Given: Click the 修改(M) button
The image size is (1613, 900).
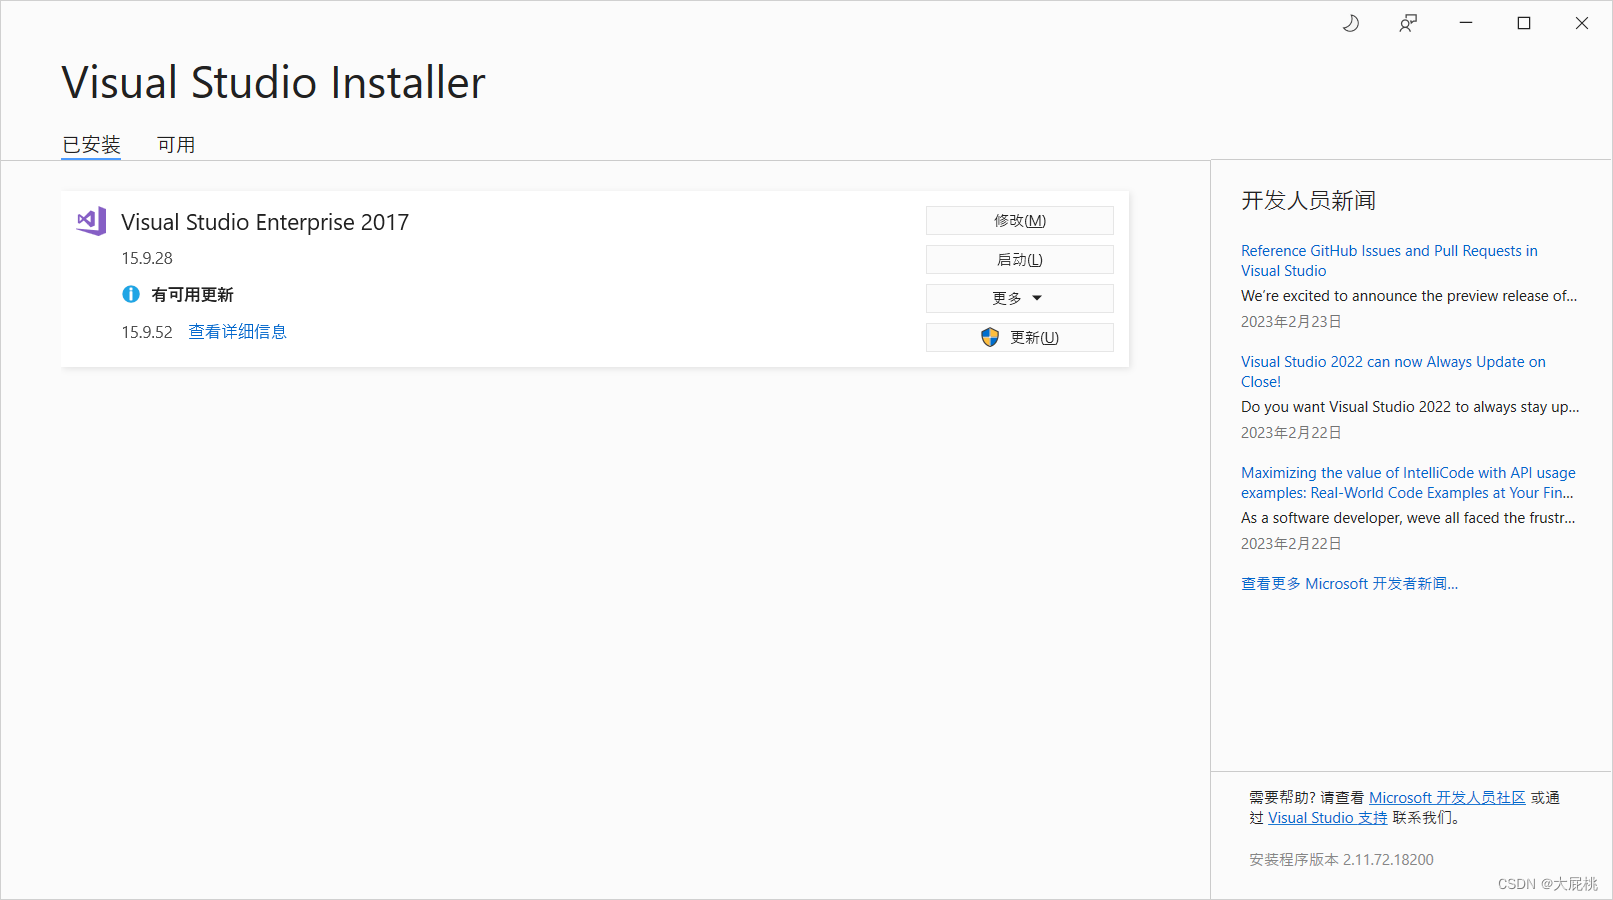Looking at the screenshot, I should click(x=1020, y=220).
